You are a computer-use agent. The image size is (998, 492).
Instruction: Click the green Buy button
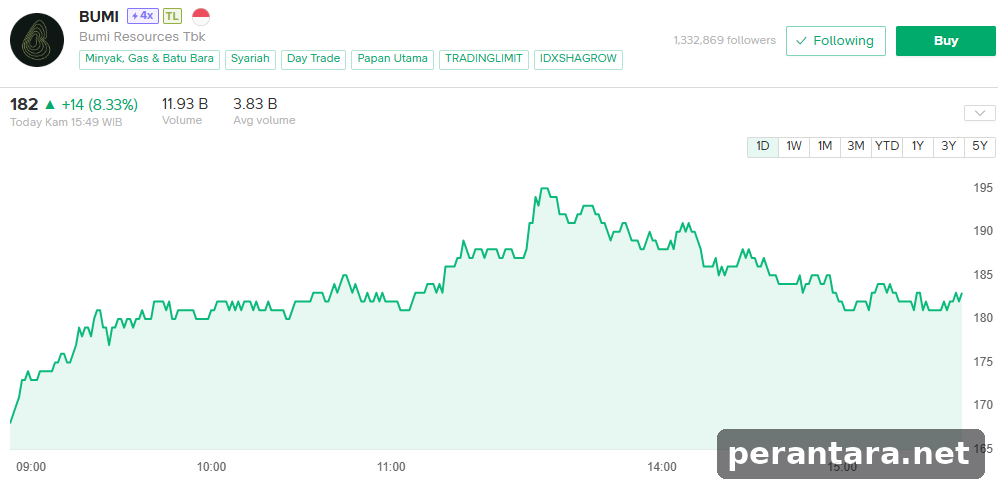pyautogui.click(x=946, y=41)
